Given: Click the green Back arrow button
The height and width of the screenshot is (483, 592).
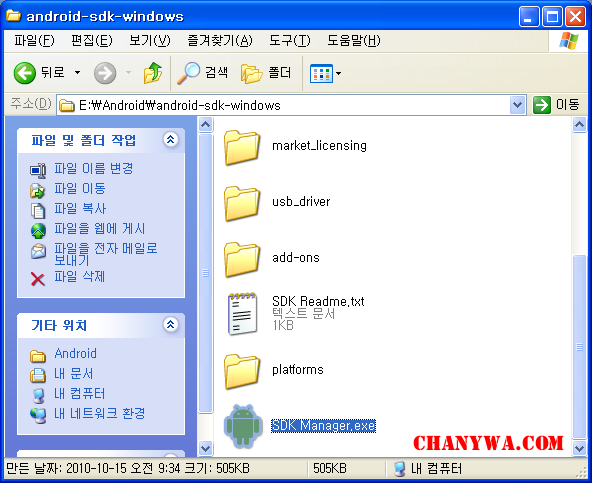Looking at the screenshot, I should pyautogui.click(x=25, y=73).
